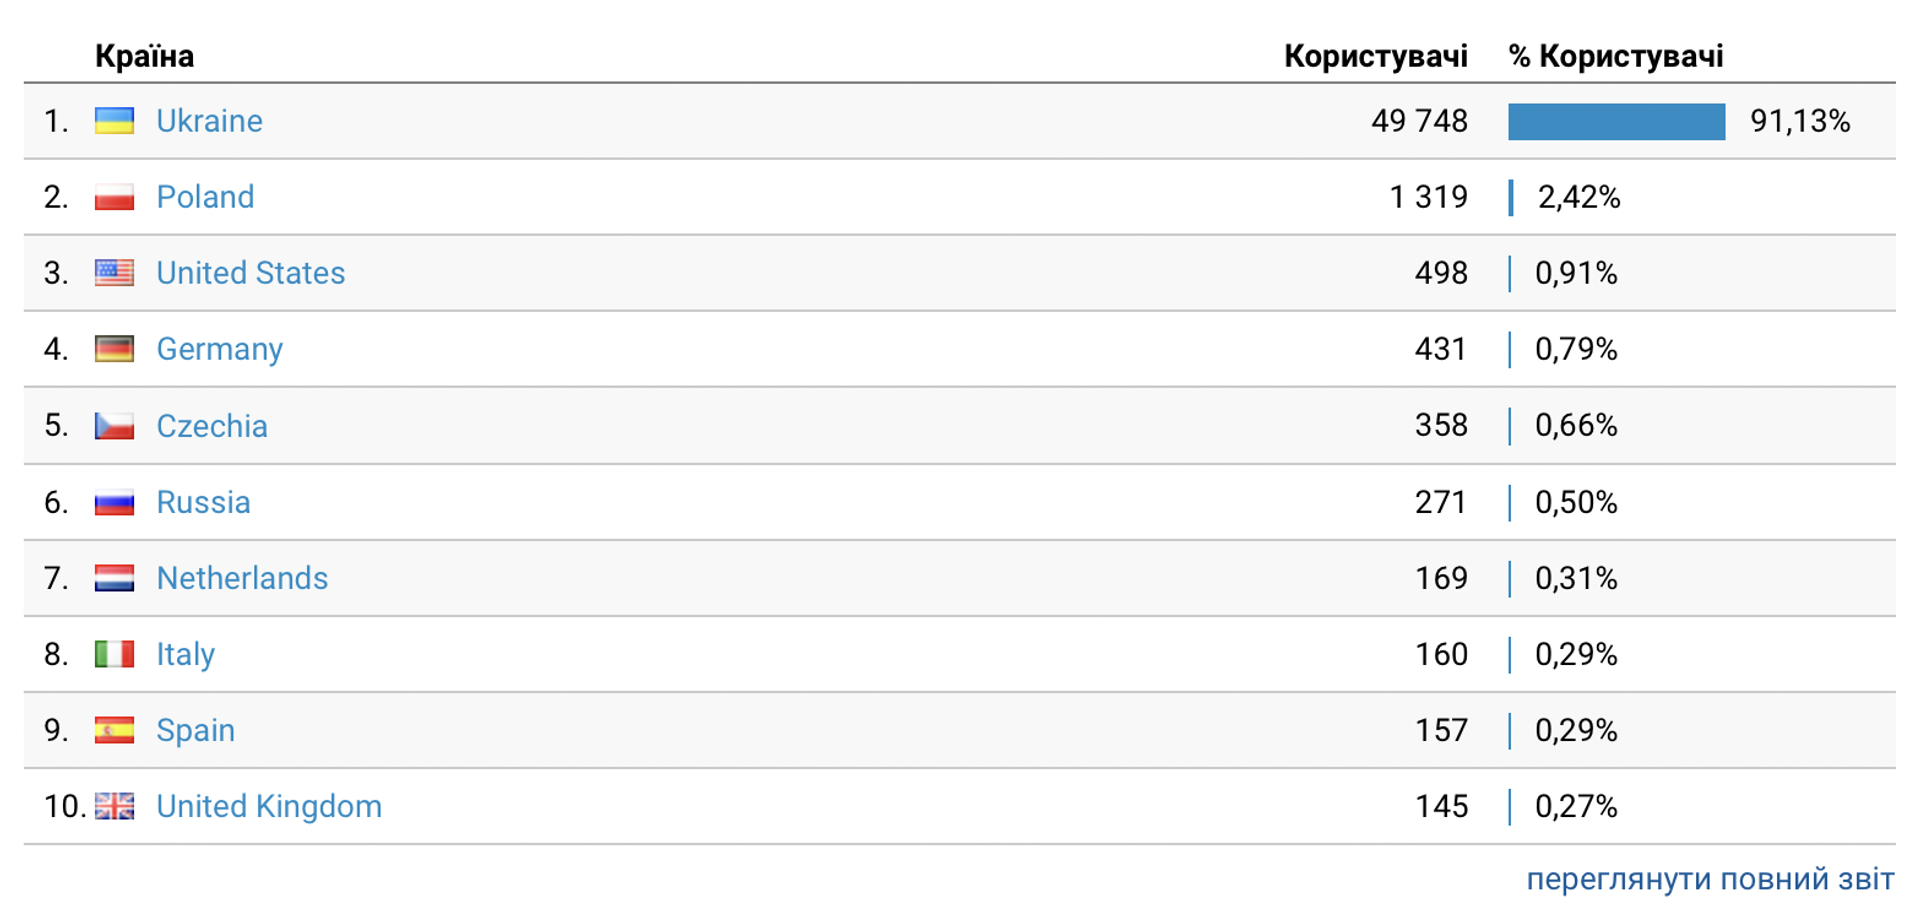Open the Poland country link
This screenshot has width=1920, height=912.
(x=205, y=197)
